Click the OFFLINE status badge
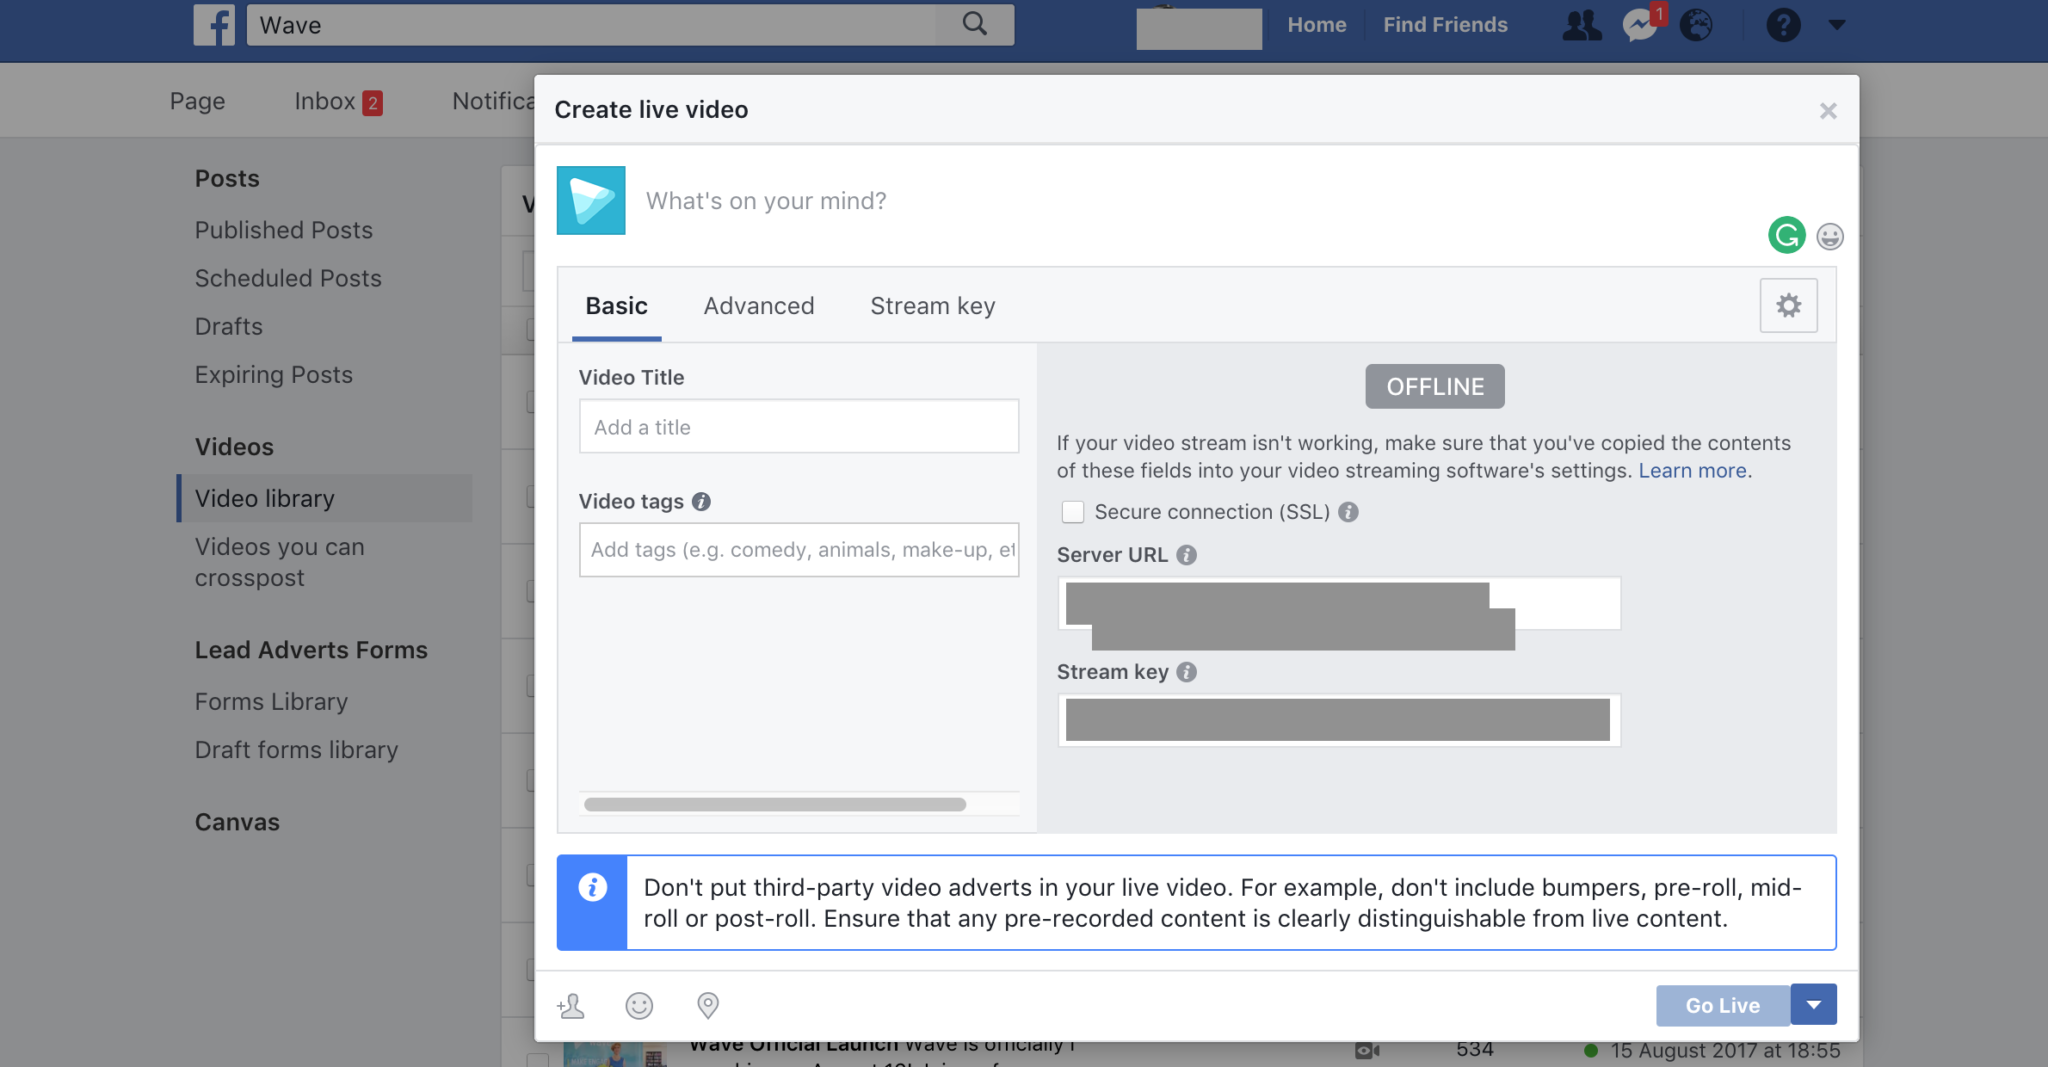Image resolution: width=2048 pixels, height=1067 pixels. point(1435,386)
